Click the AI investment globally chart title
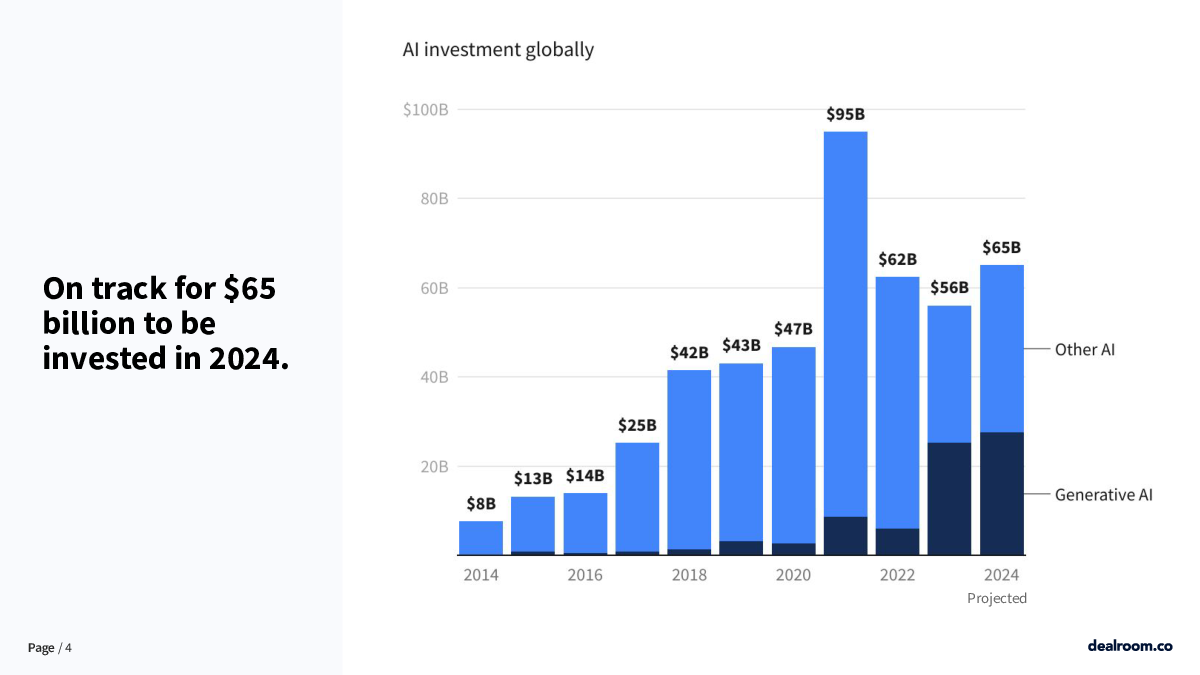 (x=498, y=49)
